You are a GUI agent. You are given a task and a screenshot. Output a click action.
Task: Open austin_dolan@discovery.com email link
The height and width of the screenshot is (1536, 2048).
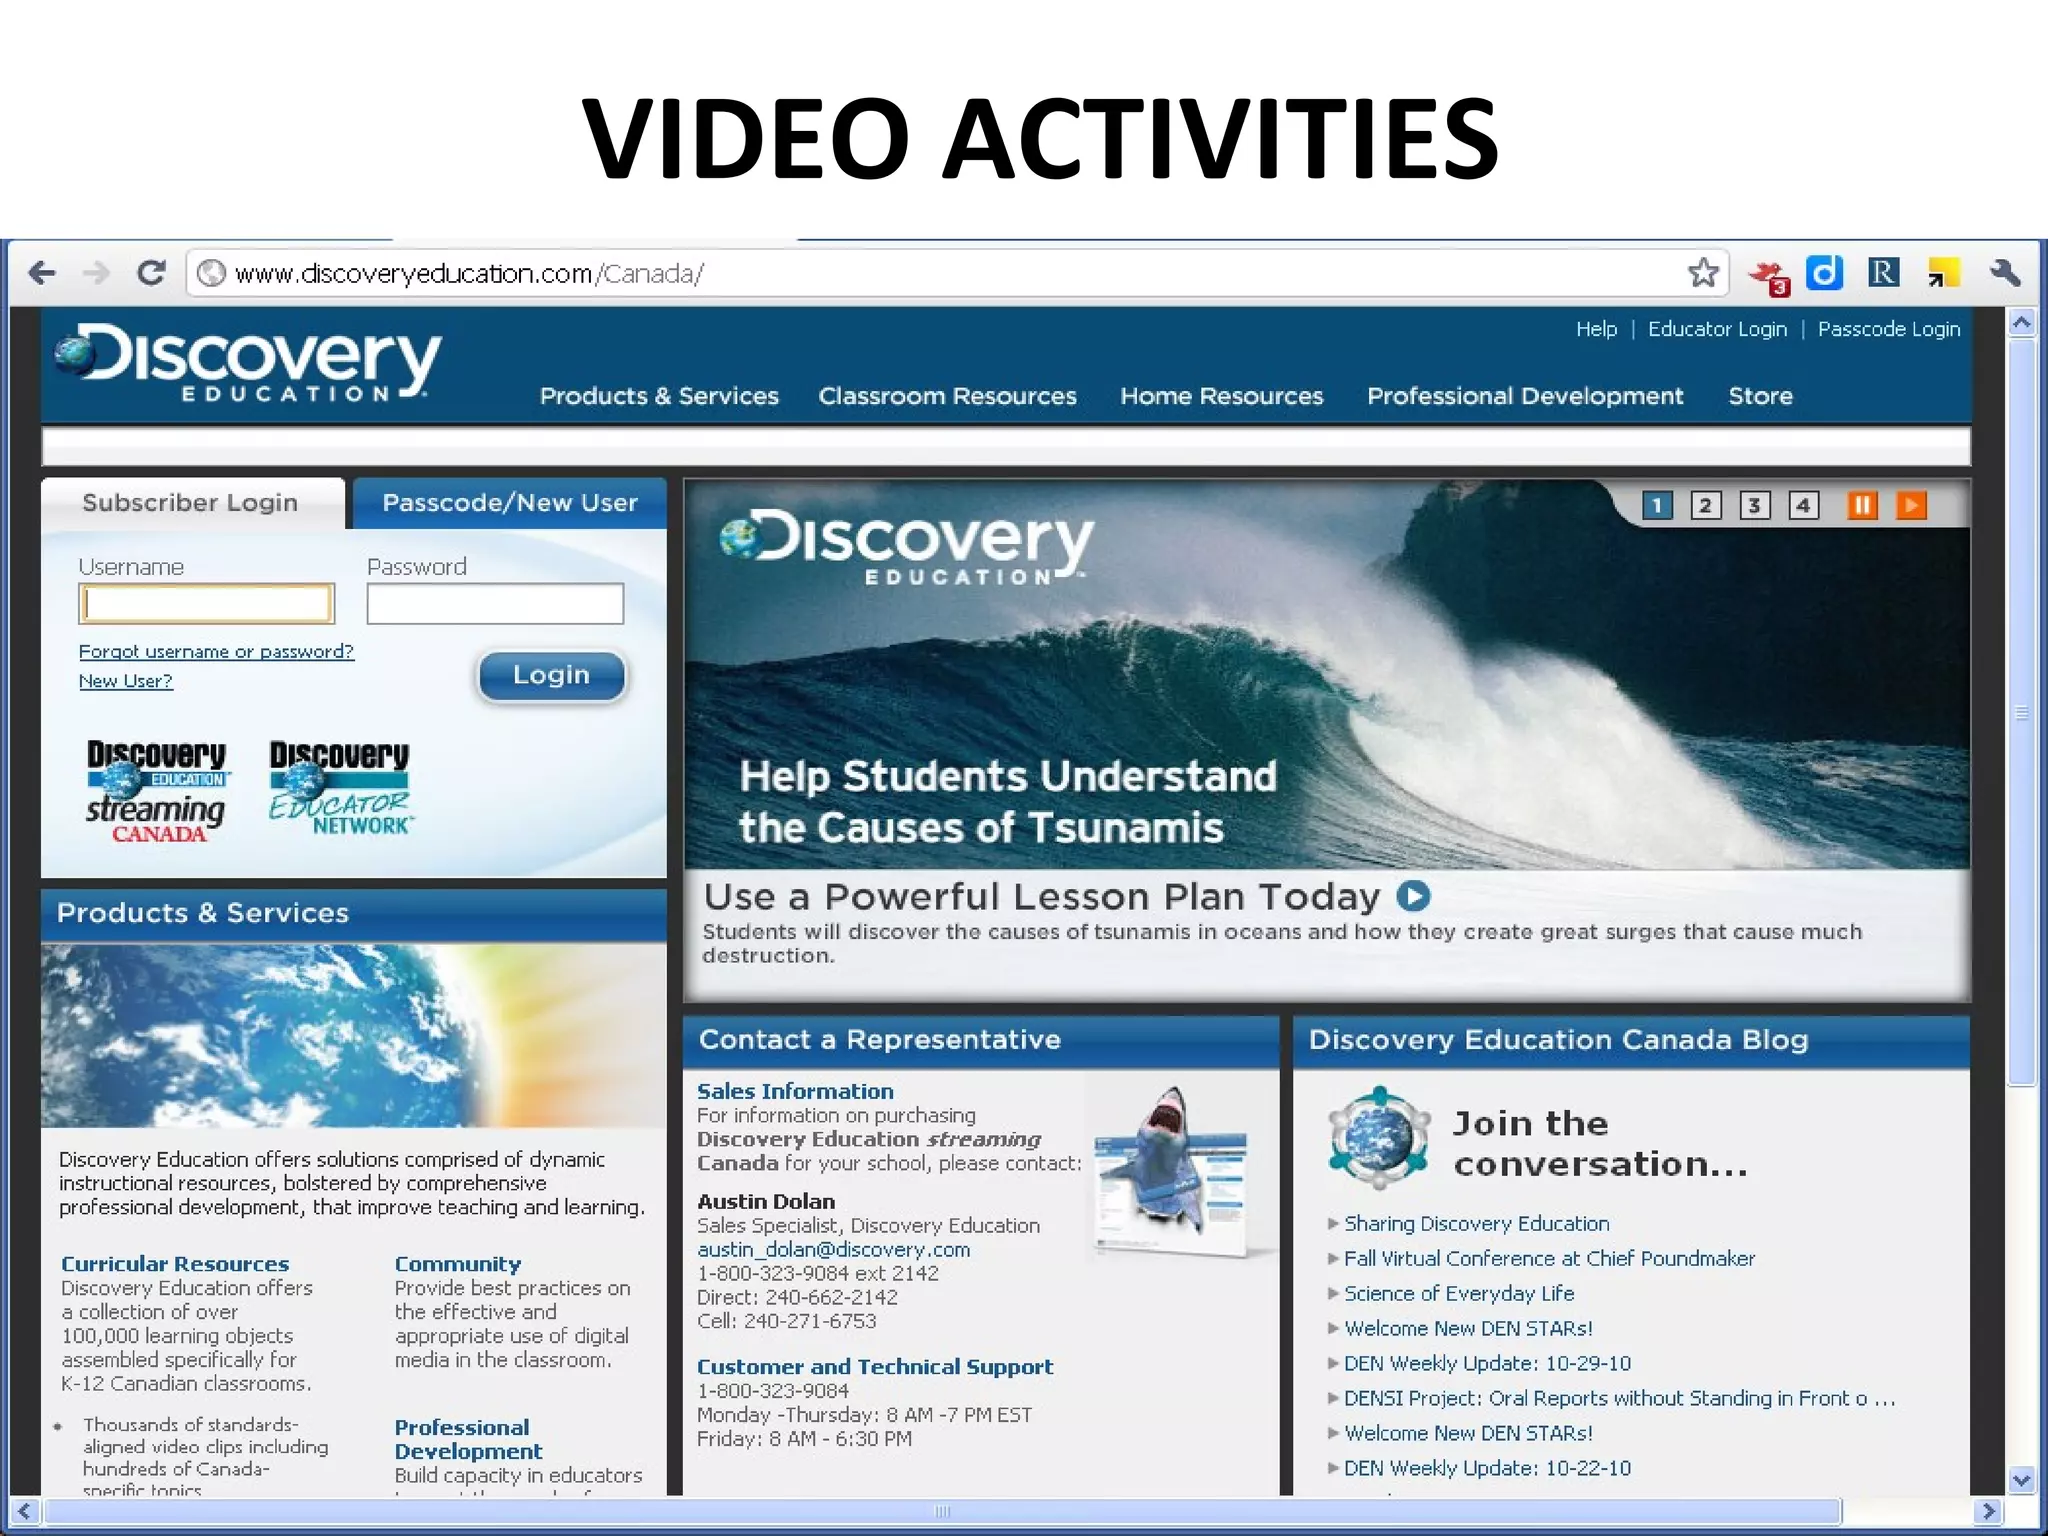click(833, 1250)
